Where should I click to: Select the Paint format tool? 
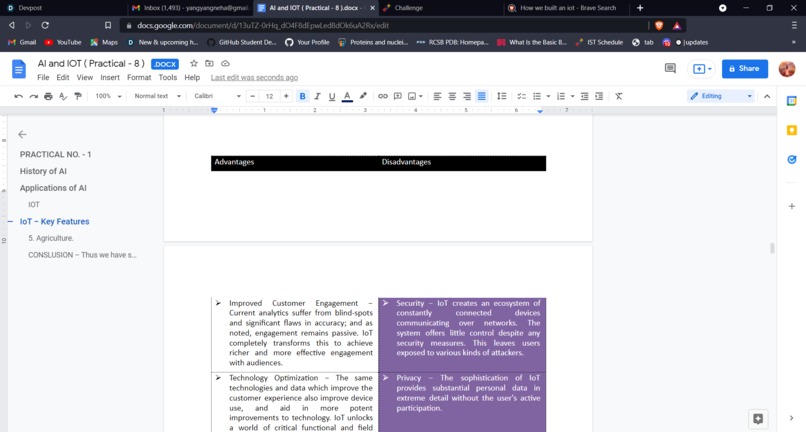point(78,96)
